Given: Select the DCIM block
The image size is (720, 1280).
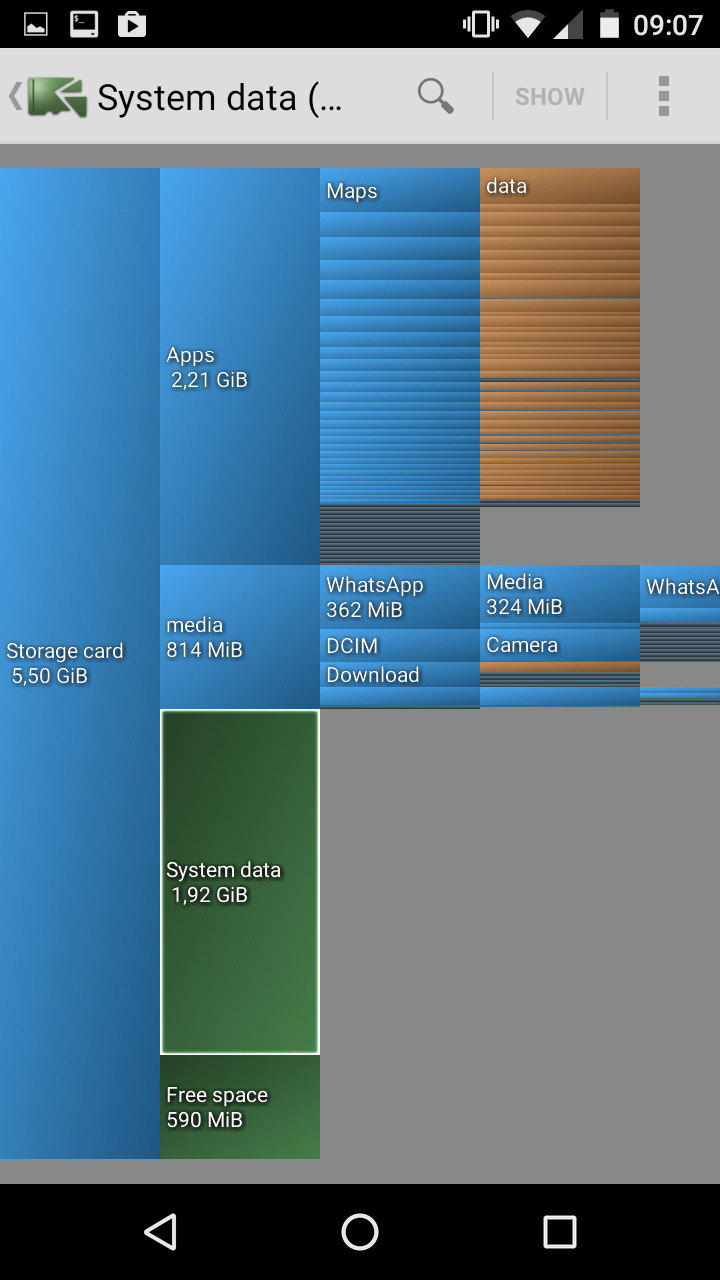Looking at the screenshot, I should pyautogui.click(x=400, y=645).
